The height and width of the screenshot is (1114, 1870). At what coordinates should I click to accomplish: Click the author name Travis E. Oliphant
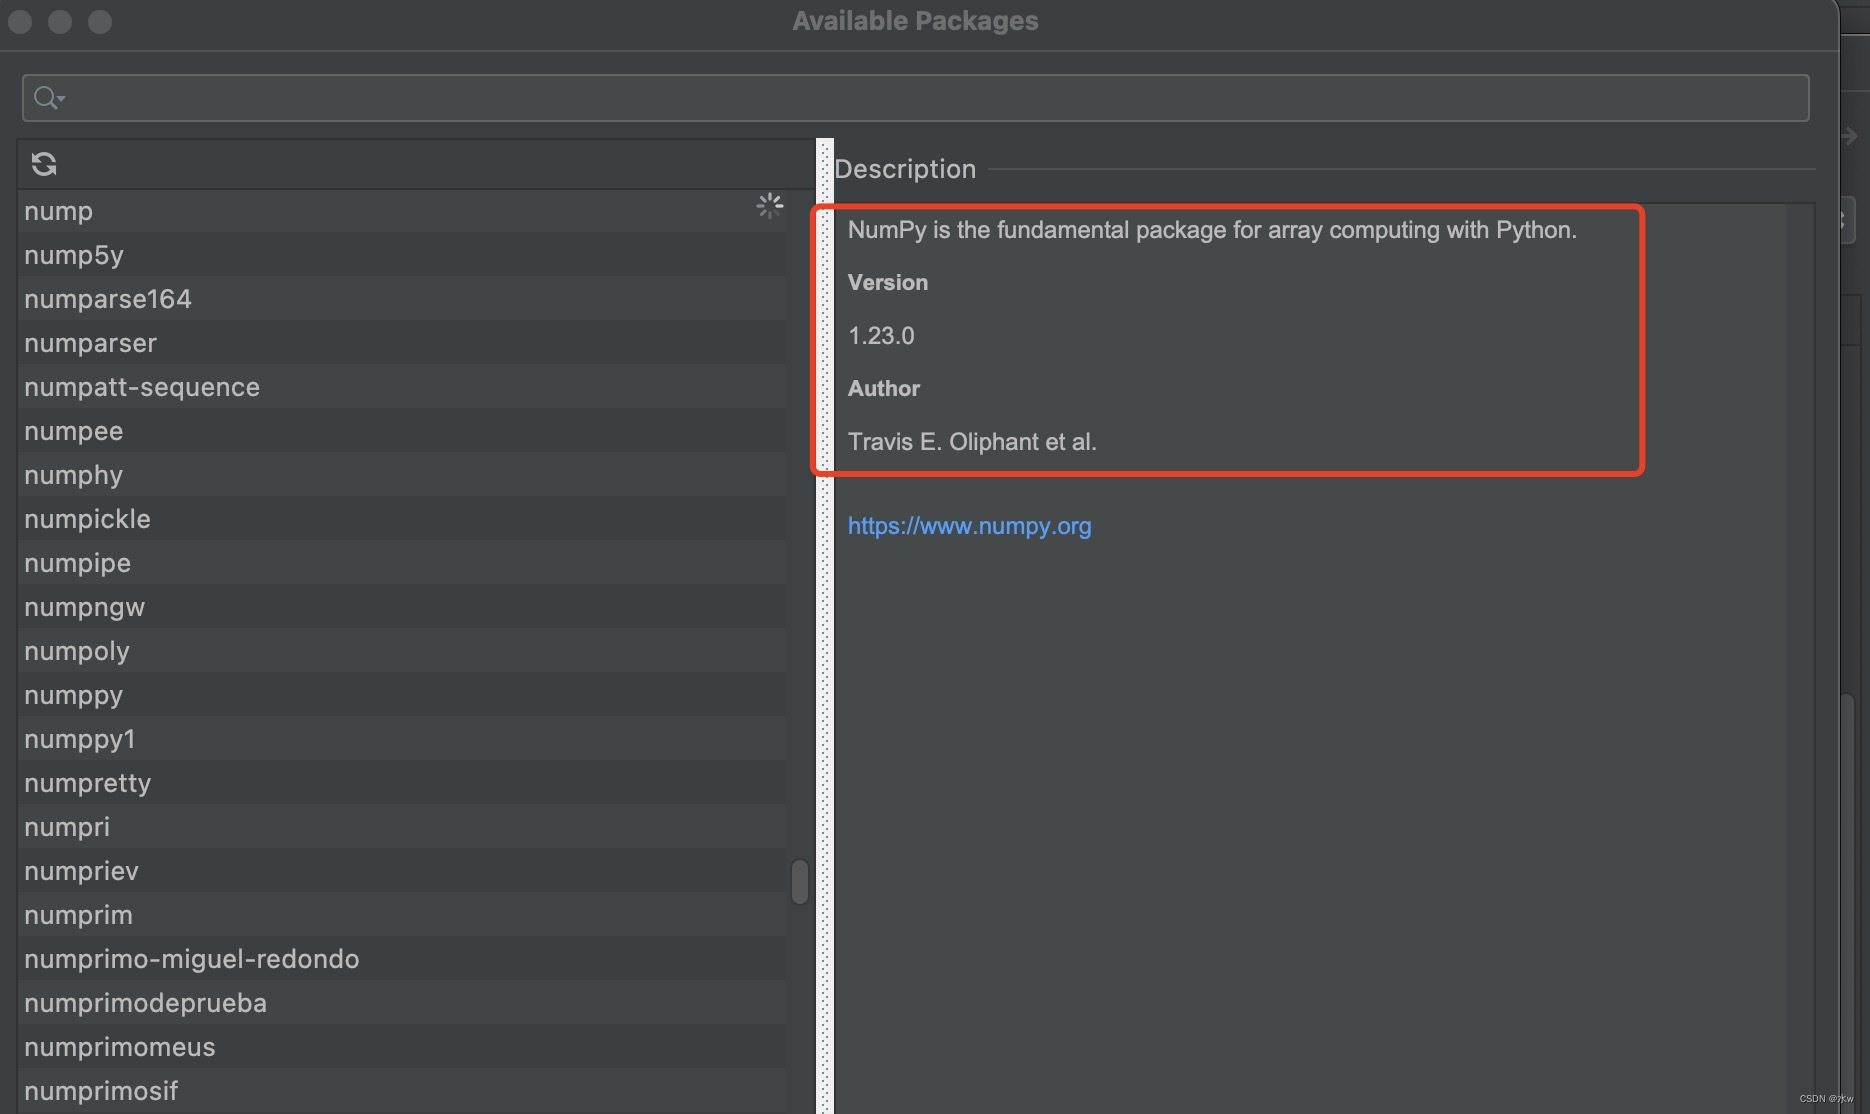tap(943, 442)
